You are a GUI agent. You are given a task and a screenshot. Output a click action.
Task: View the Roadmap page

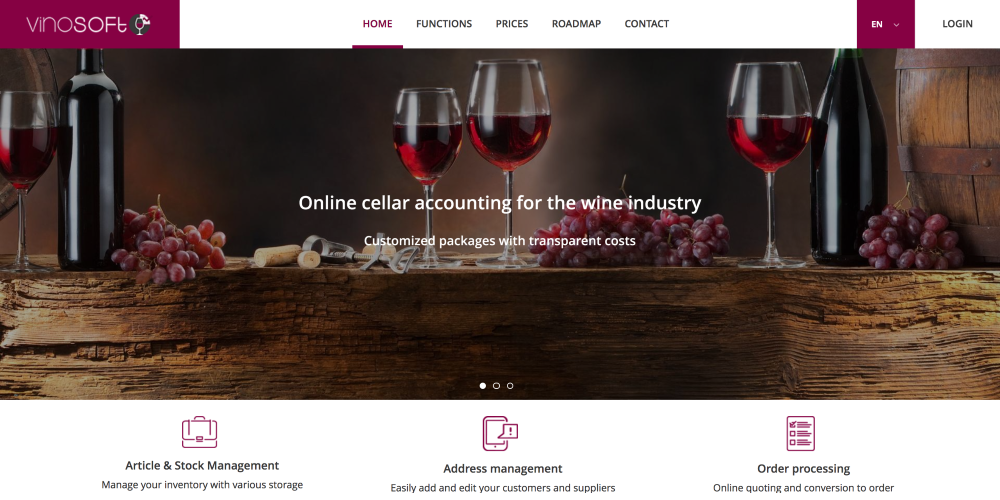click(x=577, y=24)
